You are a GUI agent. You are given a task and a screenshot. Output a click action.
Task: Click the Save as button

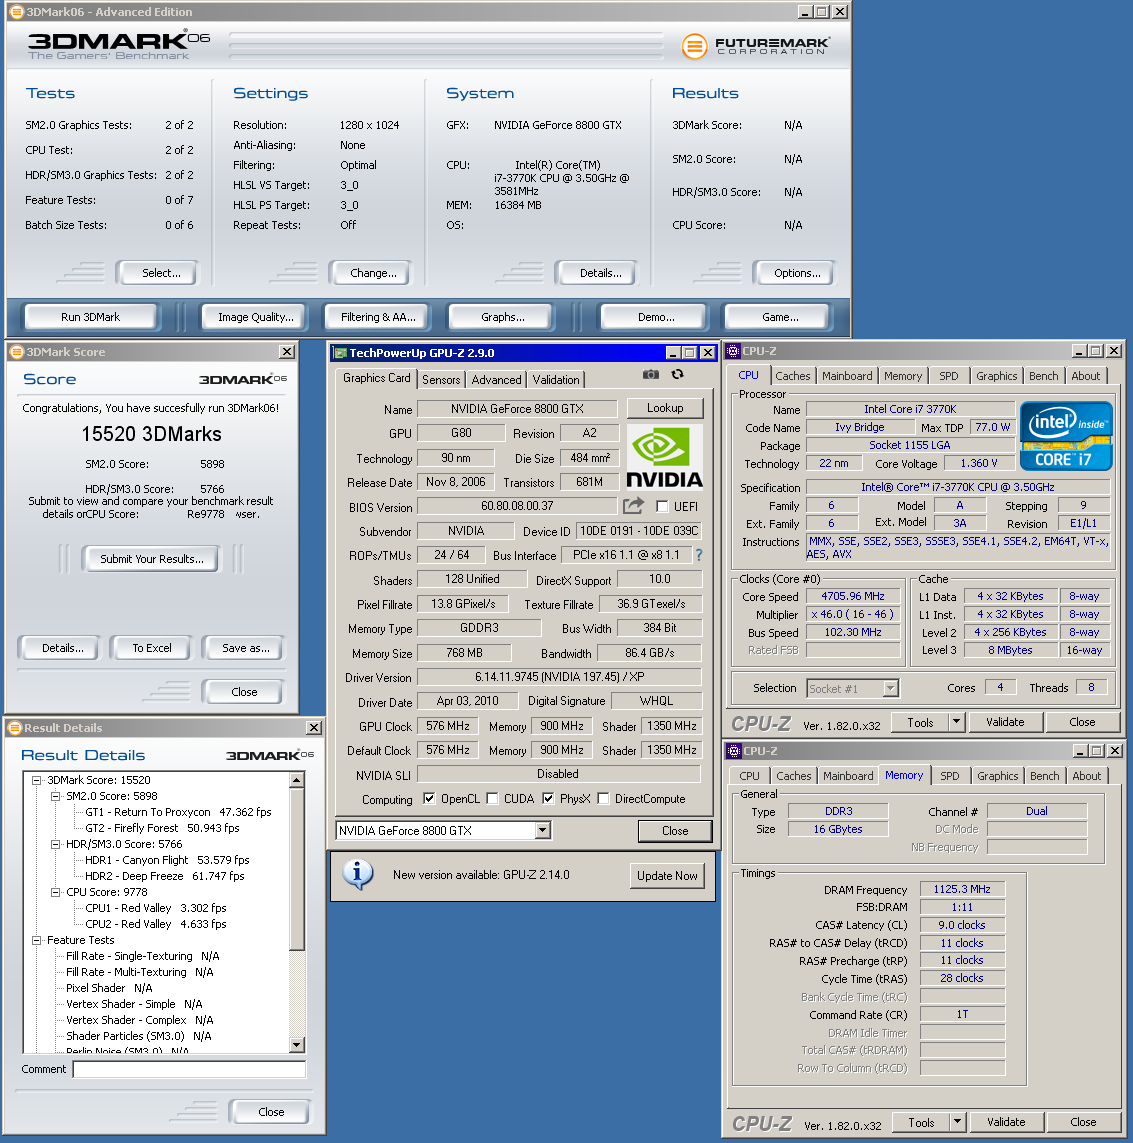[246, 648]
